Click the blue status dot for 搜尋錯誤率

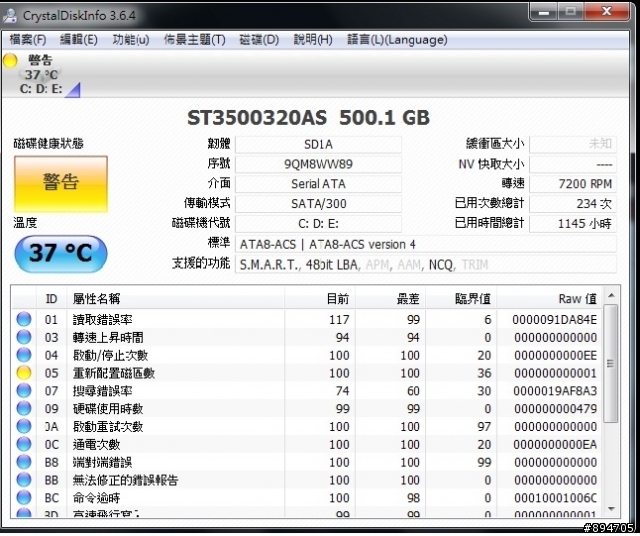click(24, 391)
